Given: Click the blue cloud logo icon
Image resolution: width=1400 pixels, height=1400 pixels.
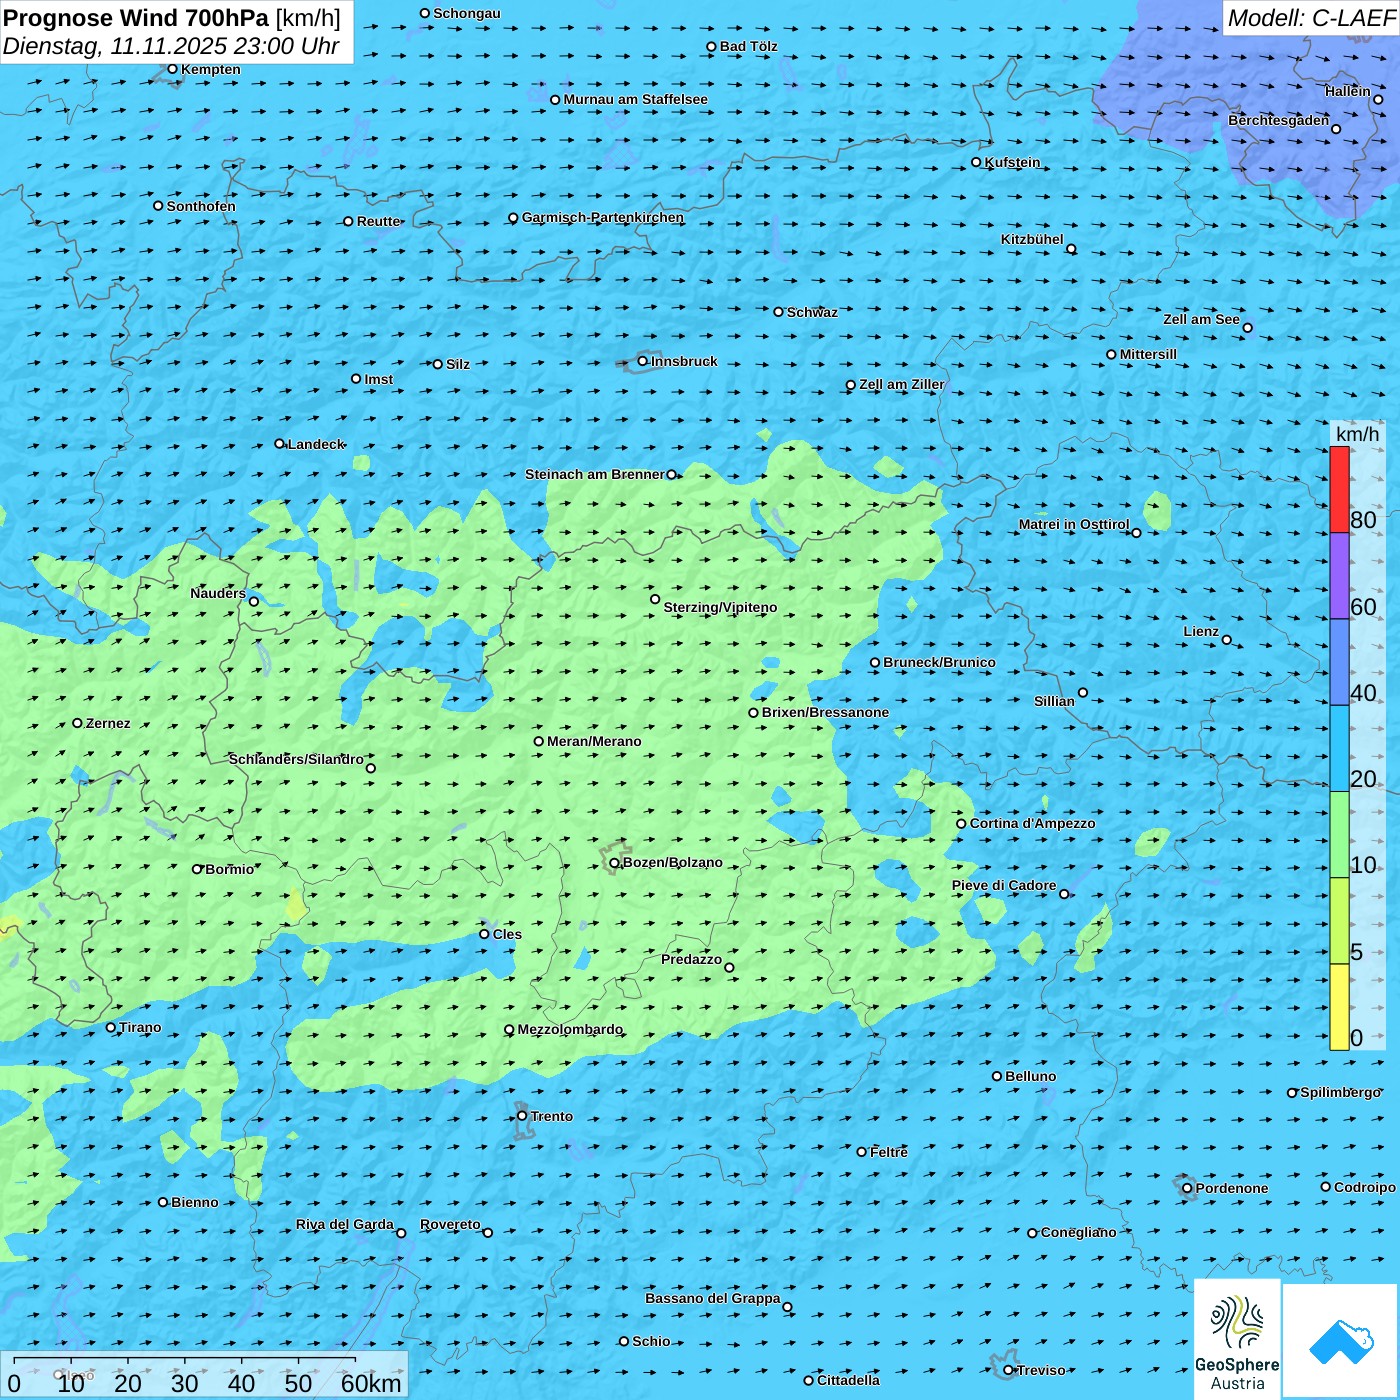Looking at the screenshot, I should point(1341,1341).
